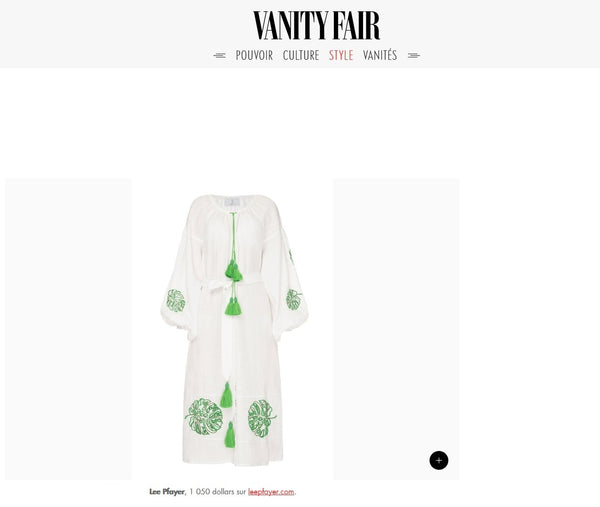Viewport: 600px width, 507px height.
Task: Click the green leaf embroidery at bottom-right hem
Action: (x=262, y=419)
